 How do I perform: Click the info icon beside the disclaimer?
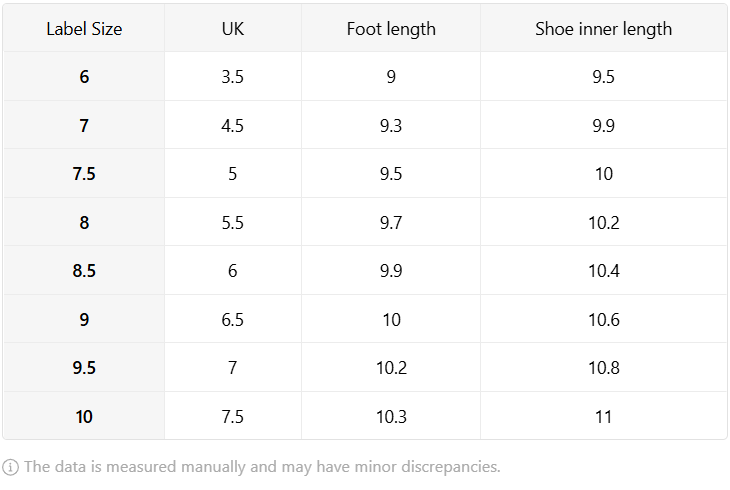10,467
